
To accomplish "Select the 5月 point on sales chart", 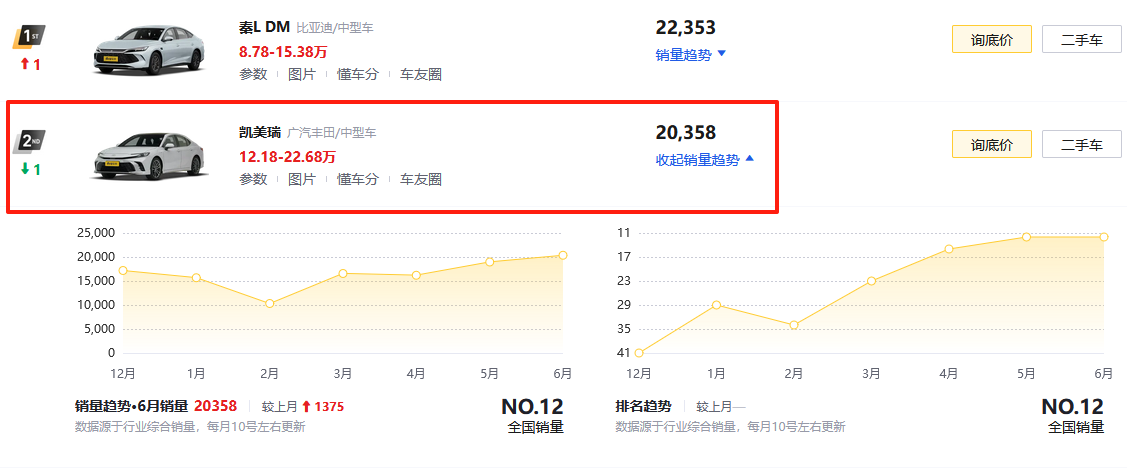I will (x=489, y=262).
